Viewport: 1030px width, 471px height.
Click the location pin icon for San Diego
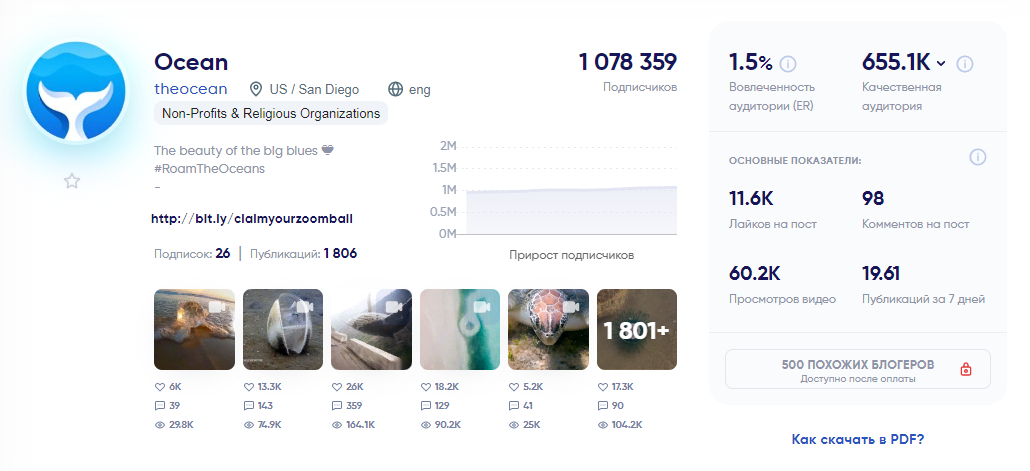click(256, 89)
